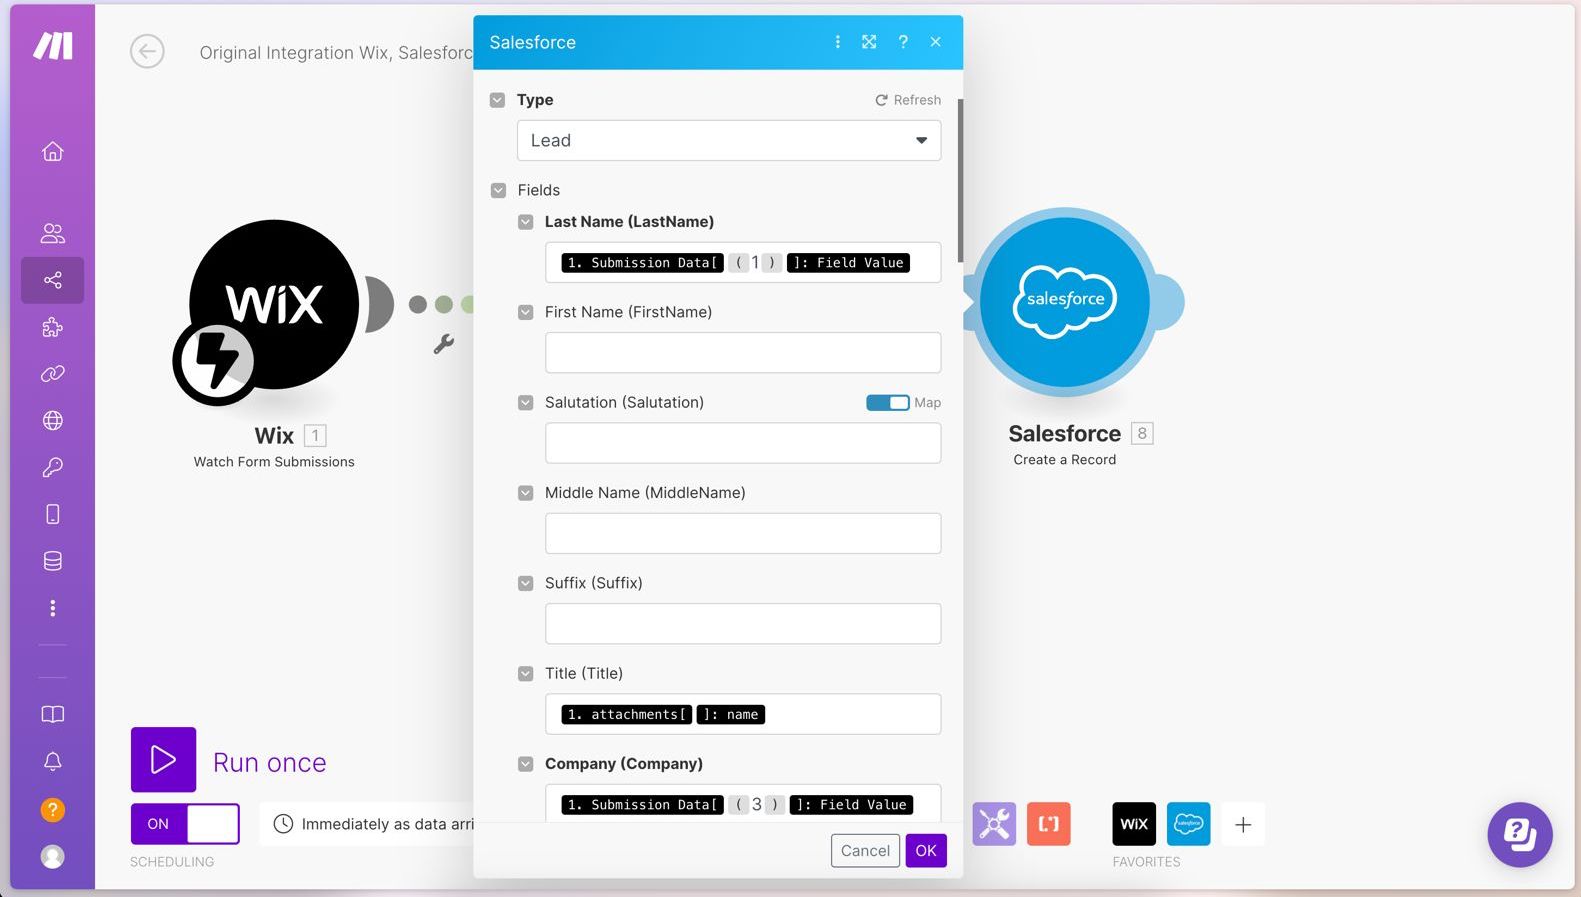Viewport: 1581px width, 897px height.
Task: Select the Salesforce favorite app icon
Action: pyautogui.click(x=1189, y=824)
